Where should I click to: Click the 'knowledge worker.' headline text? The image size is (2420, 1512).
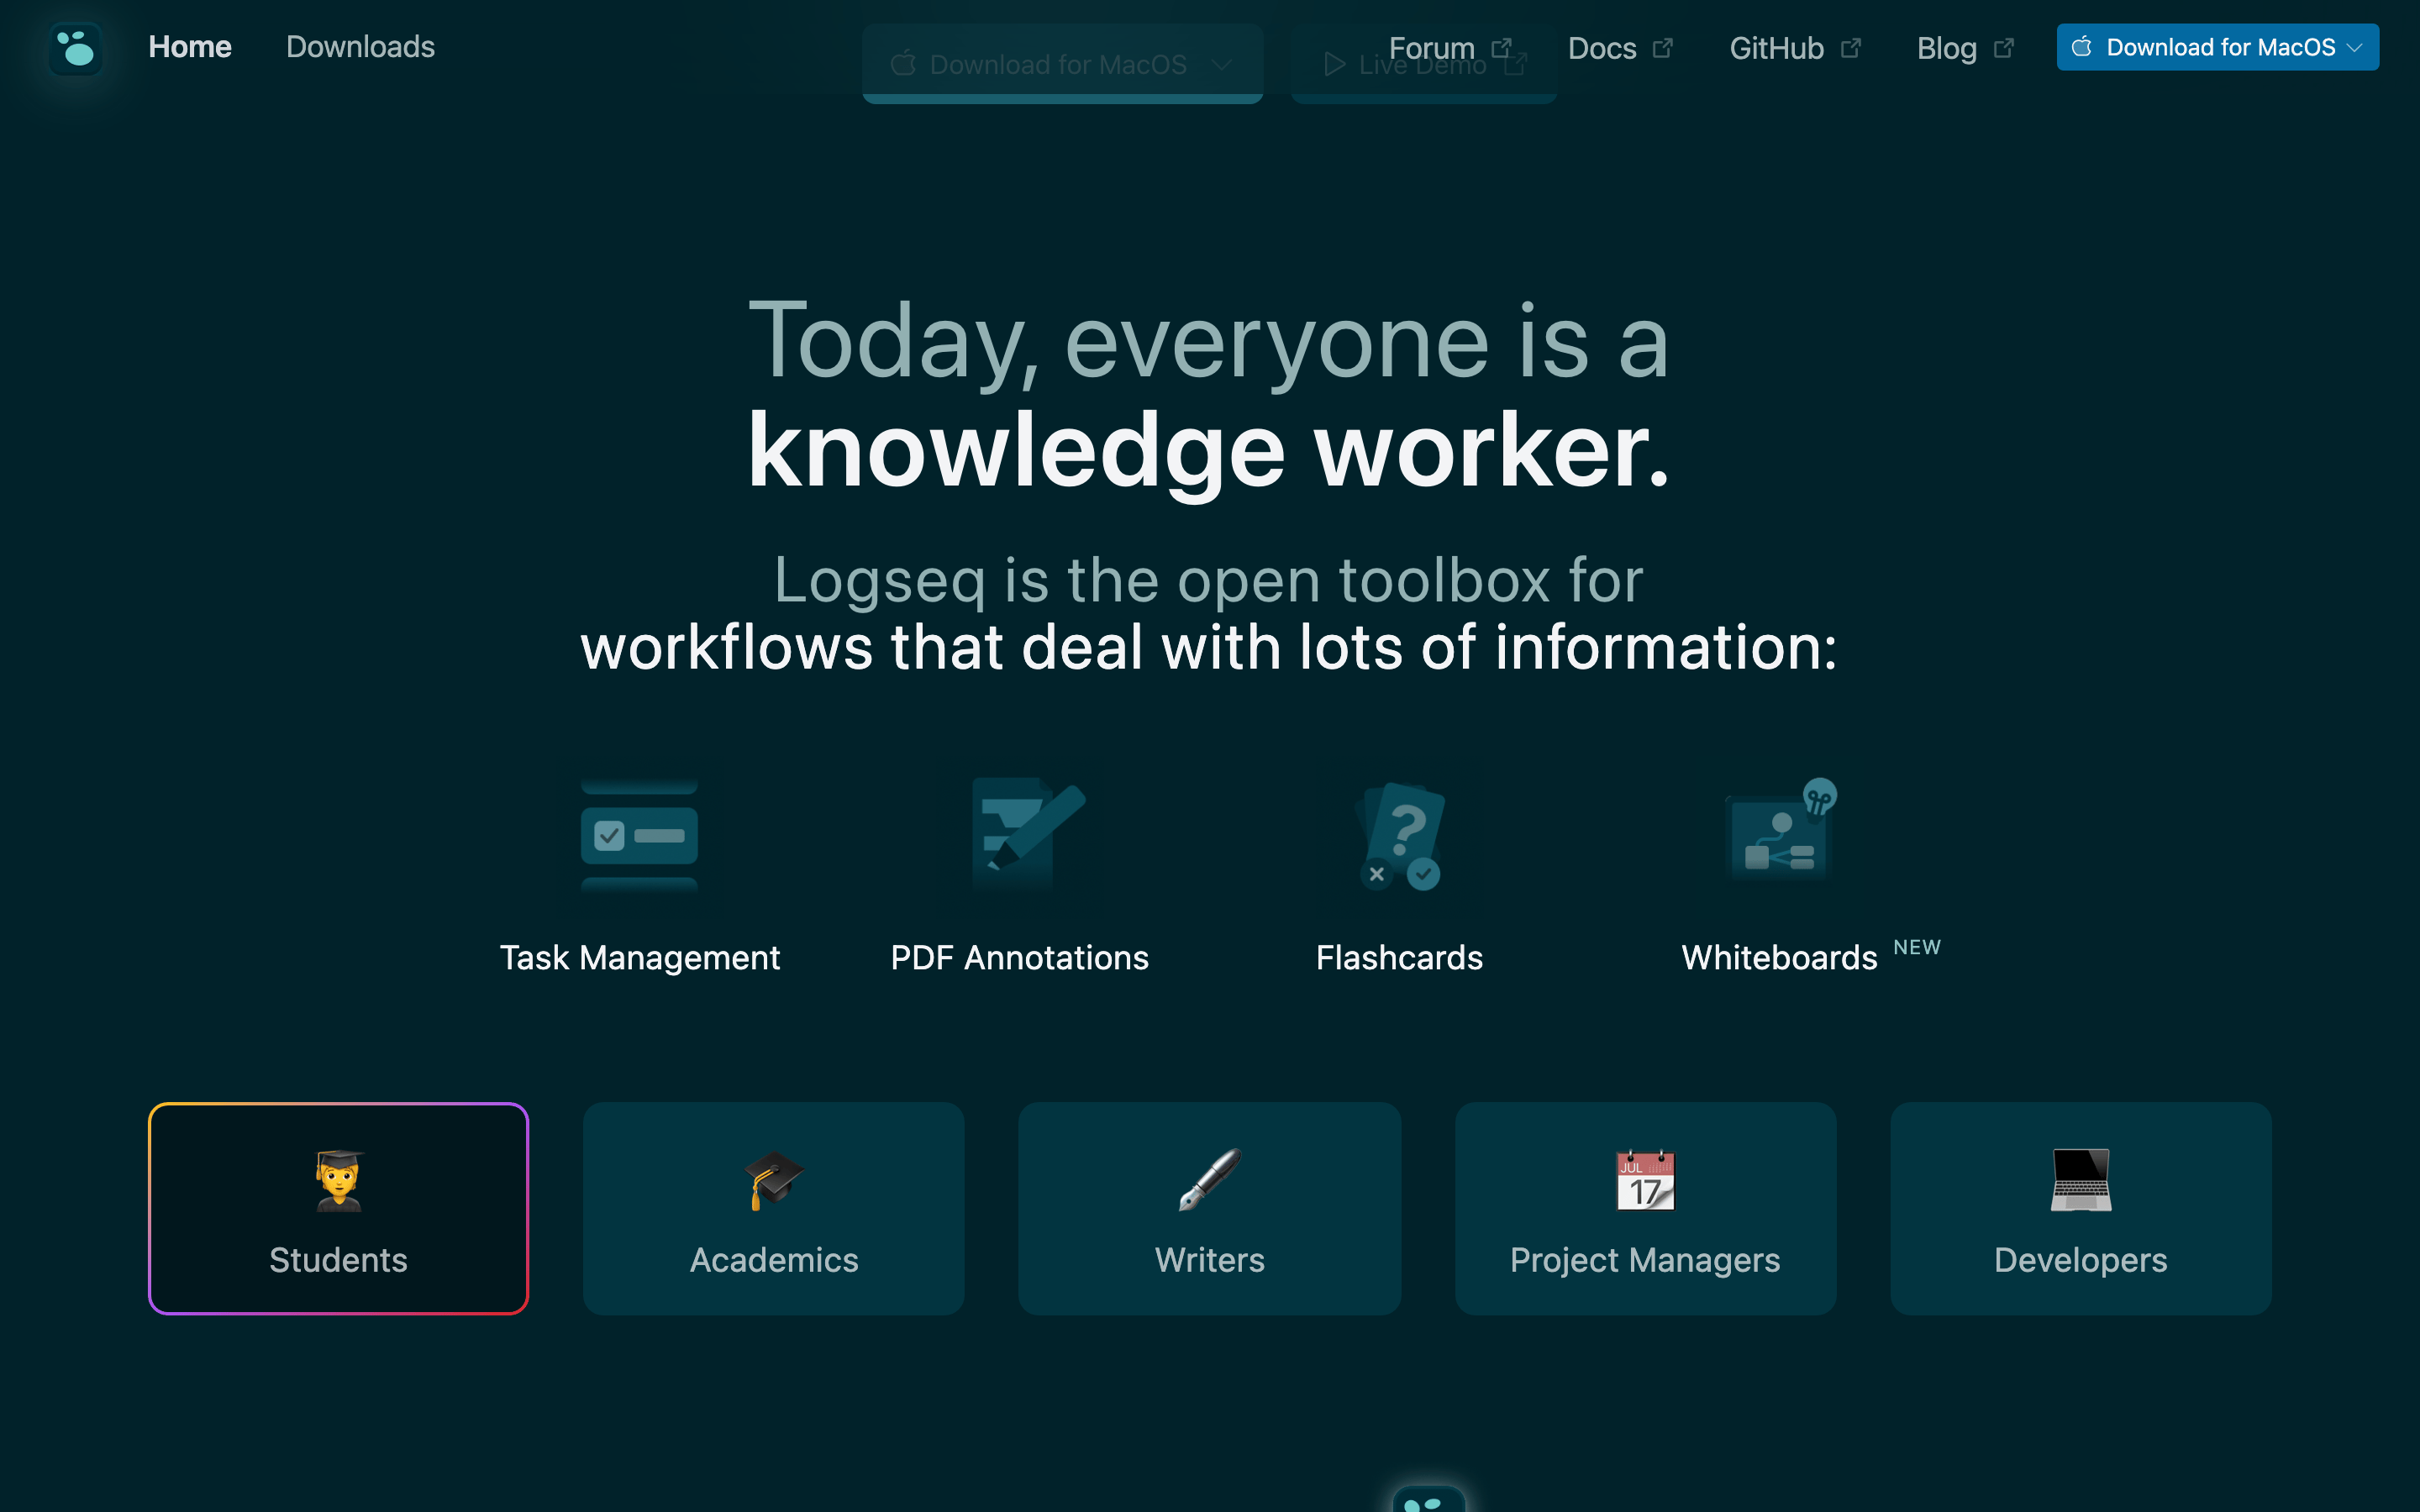pos(1209,451)
